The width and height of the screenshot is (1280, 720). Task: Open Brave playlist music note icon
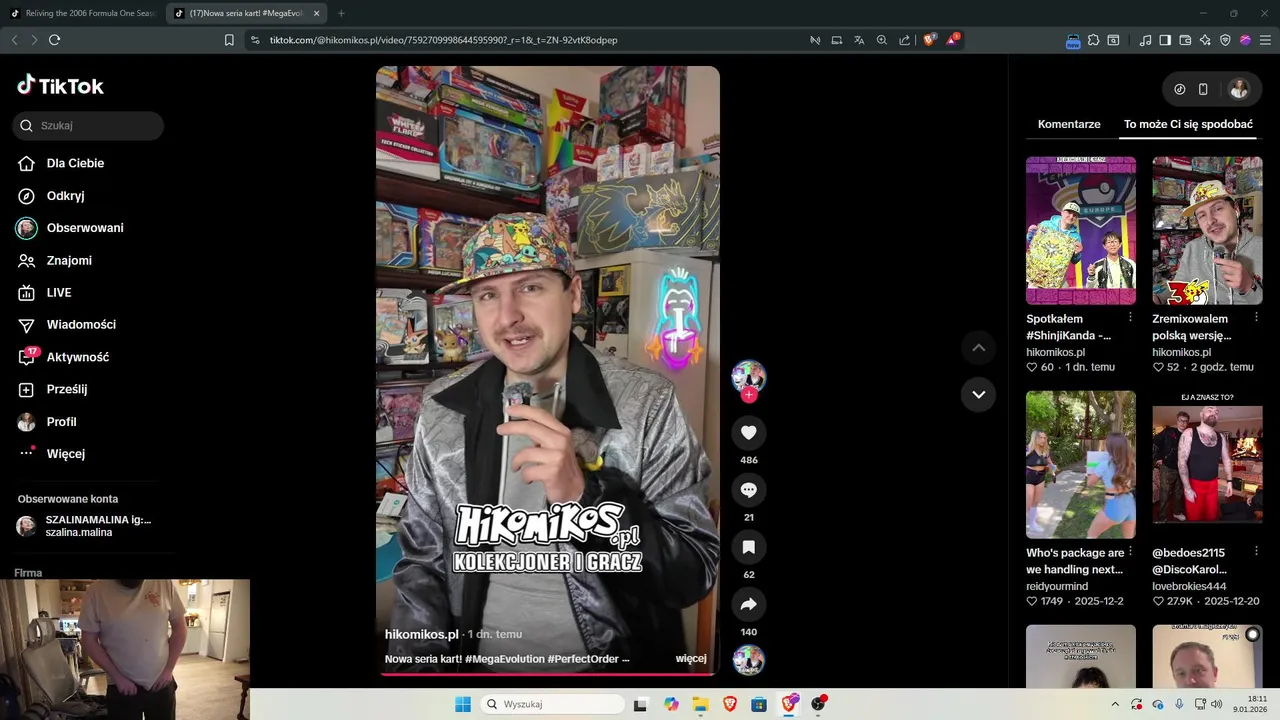coord(1145,40)
